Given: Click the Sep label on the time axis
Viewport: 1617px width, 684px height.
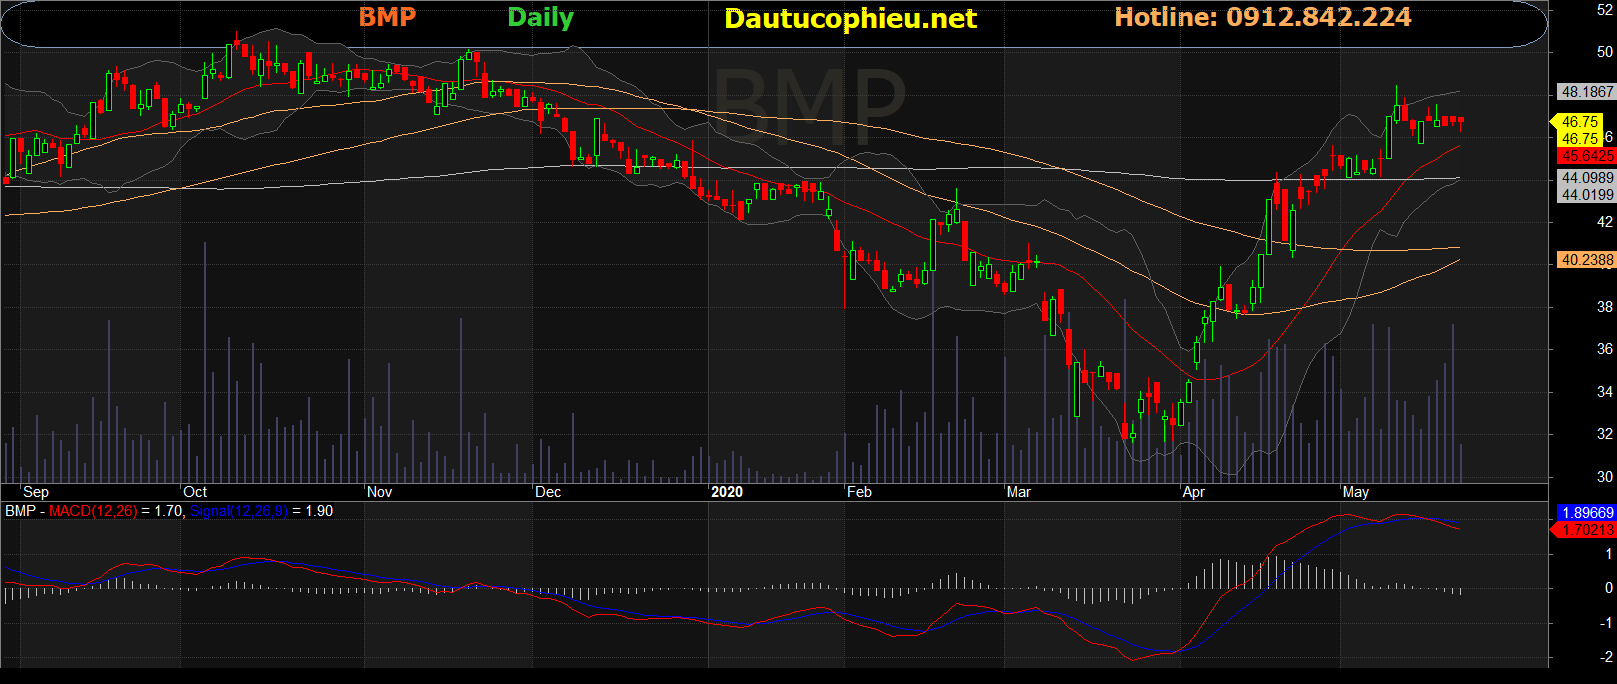Looking at the screenshot, I should [x=36, y=492].
